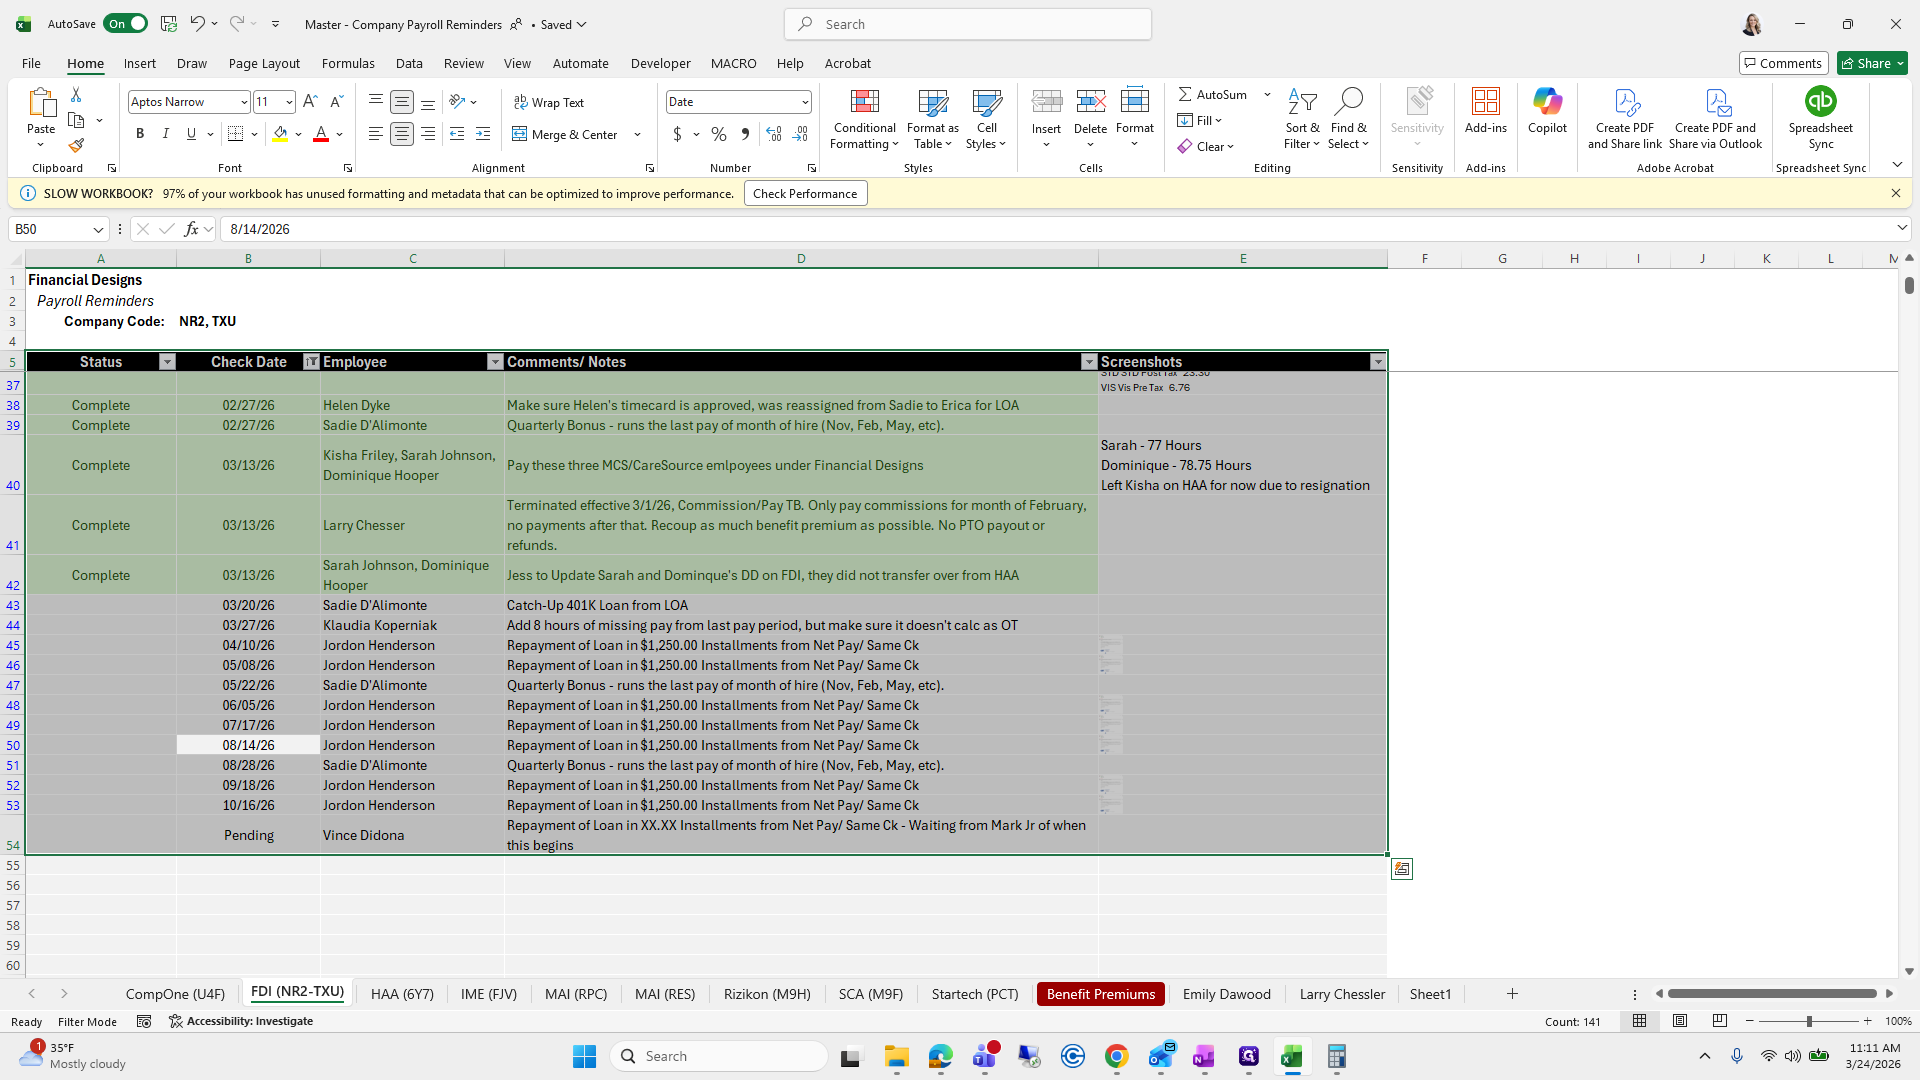Viewport: 1920px width, 1080px height.
Task: Open the Formulas ribbon tab
Action: pyautogui.click(x=348, y=63)
